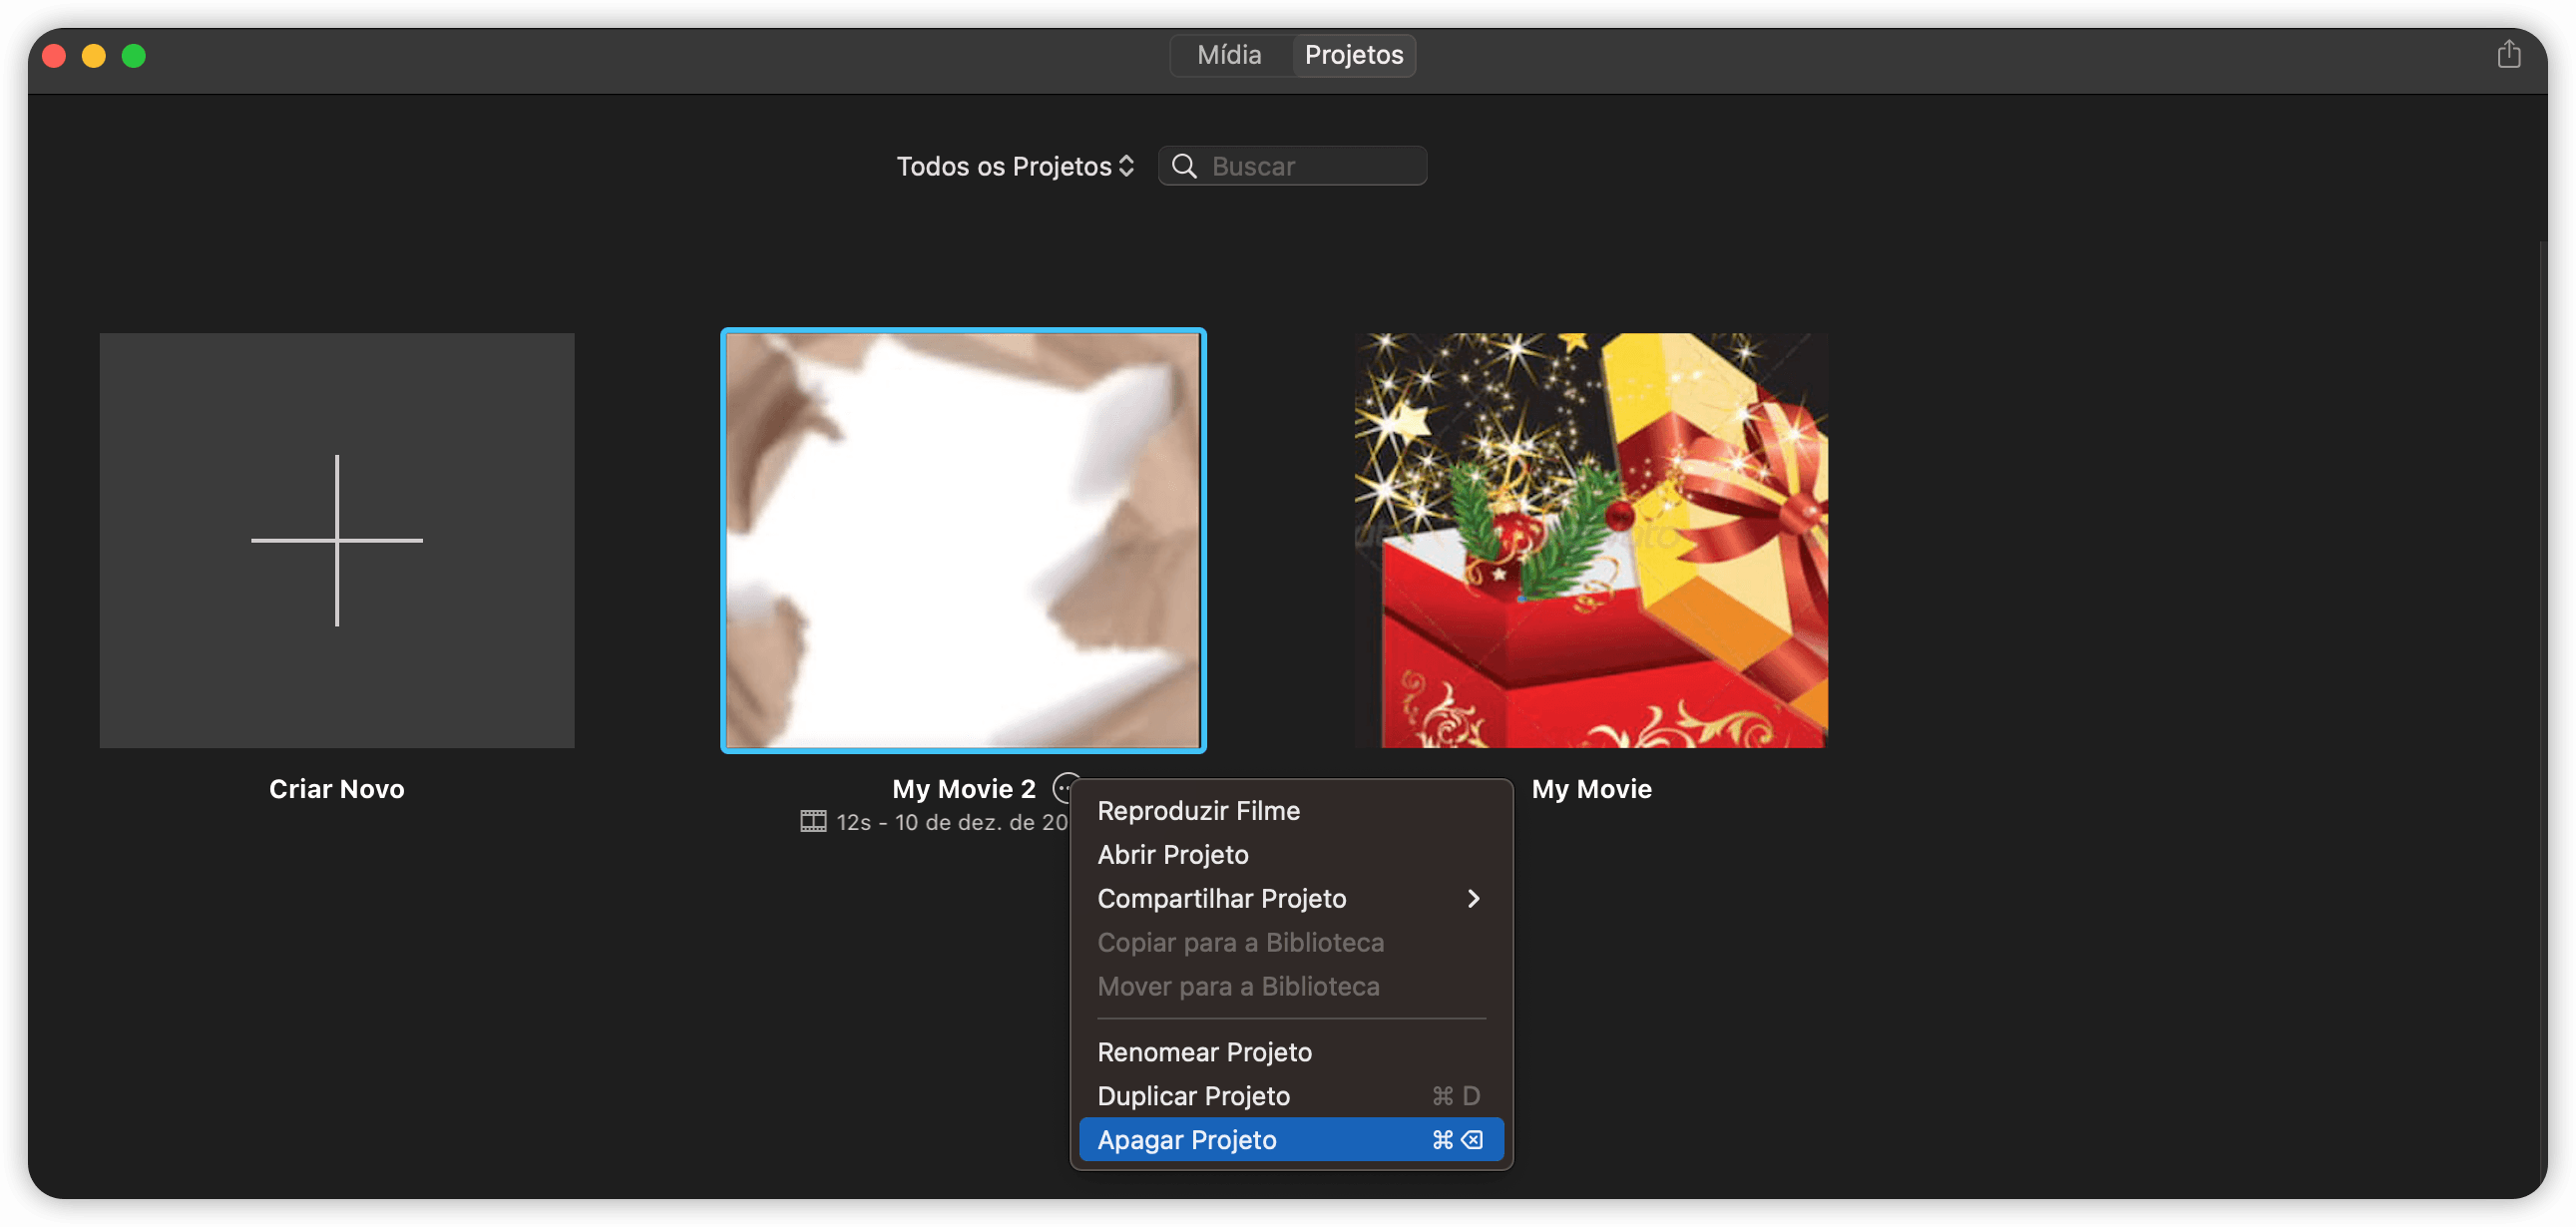Click the disabled Copiar para a Biblioteca entry
The image size is (2576, 1227).
(1290, 942)
